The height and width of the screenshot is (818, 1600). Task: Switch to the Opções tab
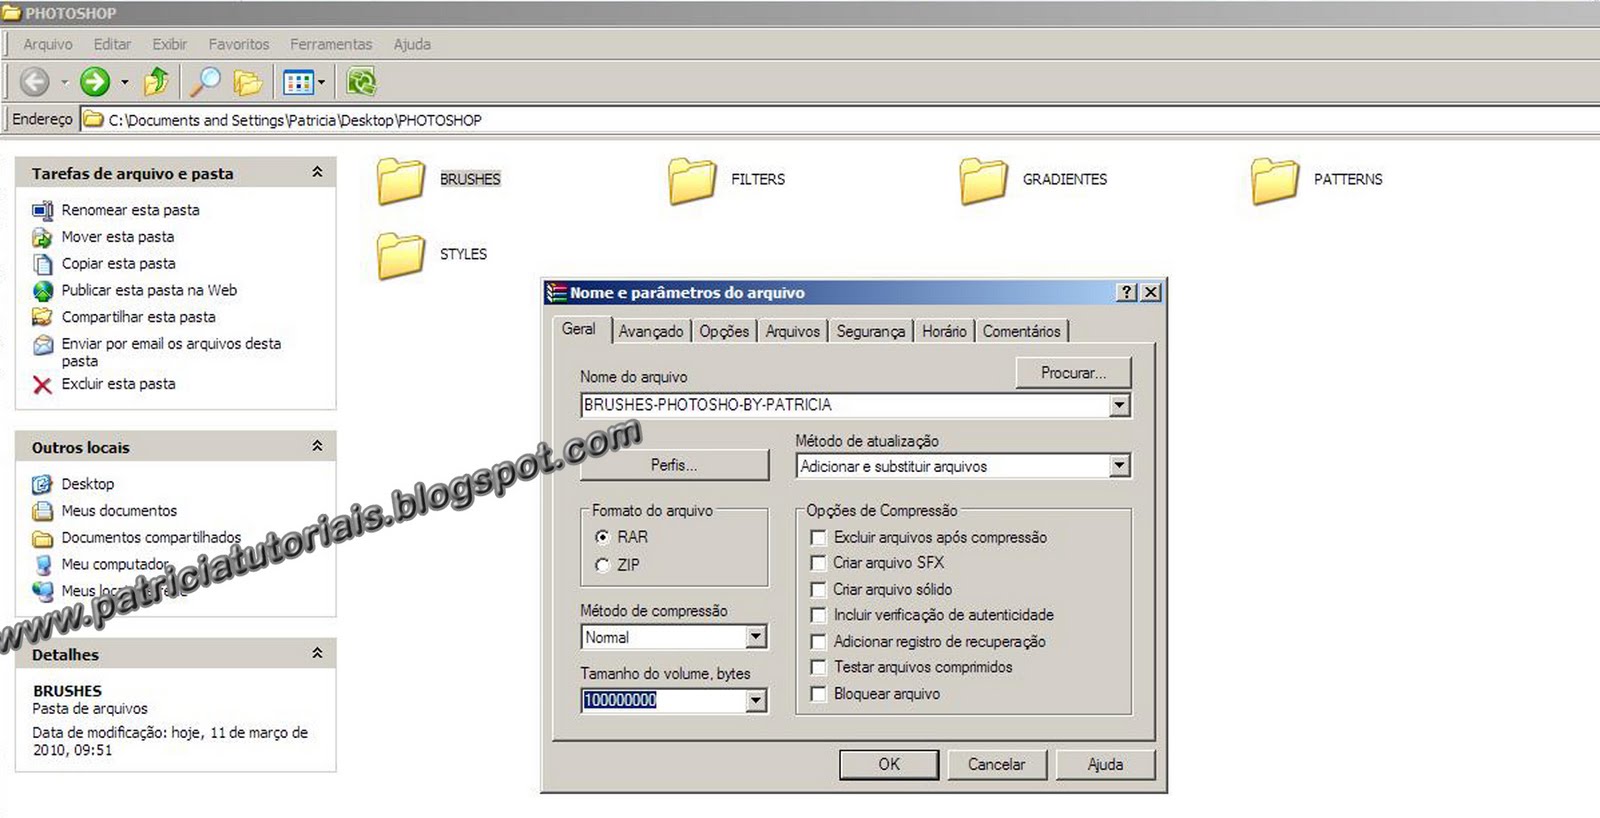point(724,331)
